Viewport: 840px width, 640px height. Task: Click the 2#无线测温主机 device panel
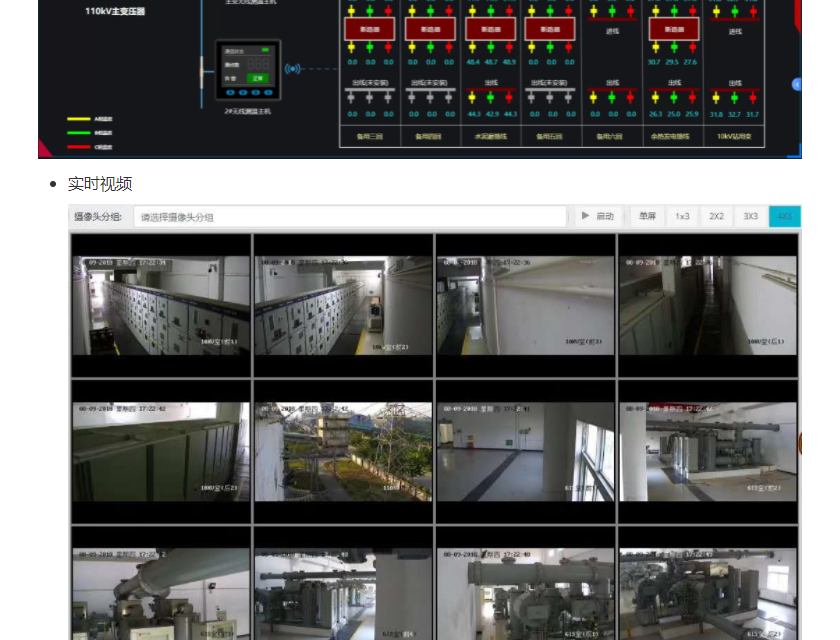point(248,70)
